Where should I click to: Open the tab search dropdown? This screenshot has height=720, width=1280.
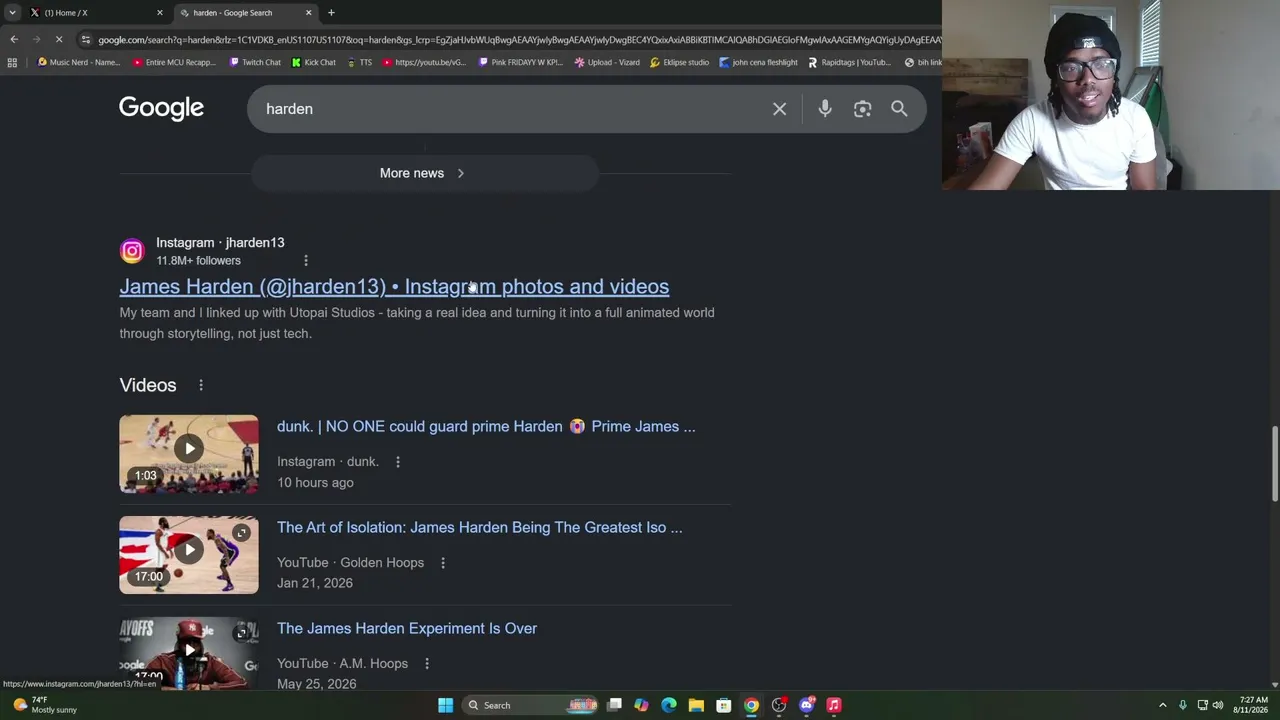click(x=12, y=13)
